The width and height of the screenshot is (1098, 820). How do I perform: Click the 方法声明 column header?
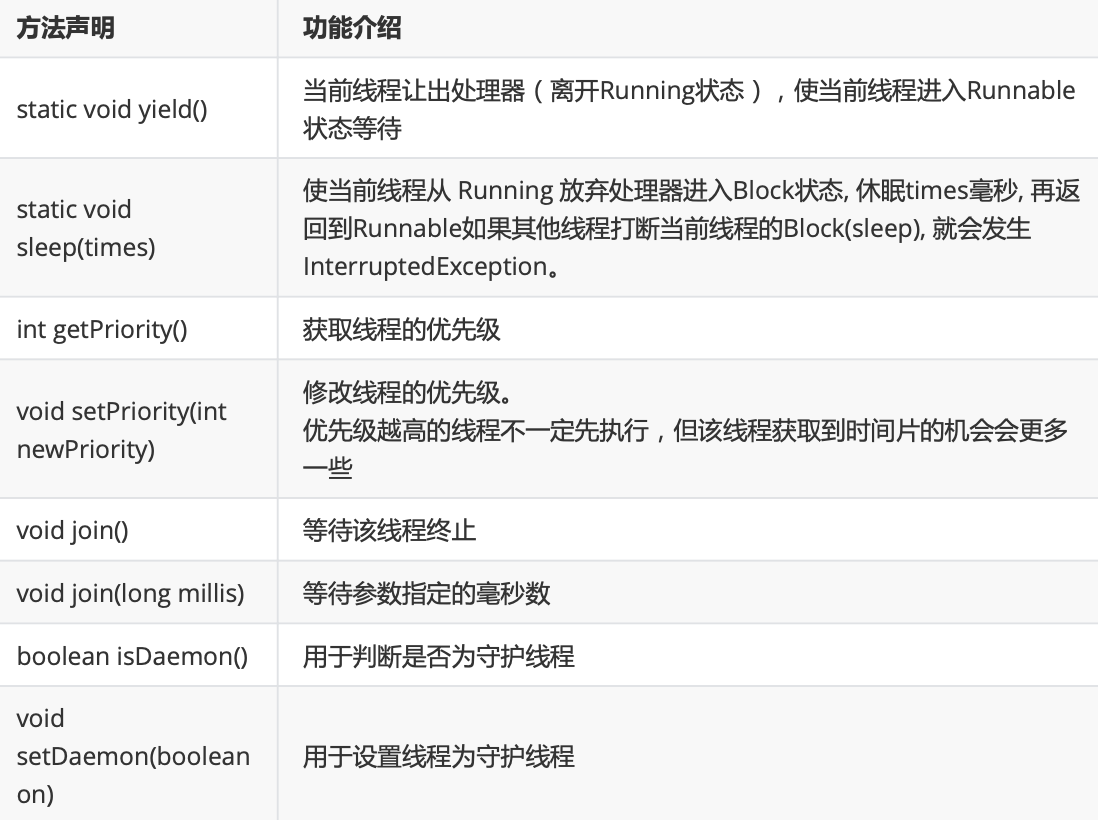pos(65,28)
